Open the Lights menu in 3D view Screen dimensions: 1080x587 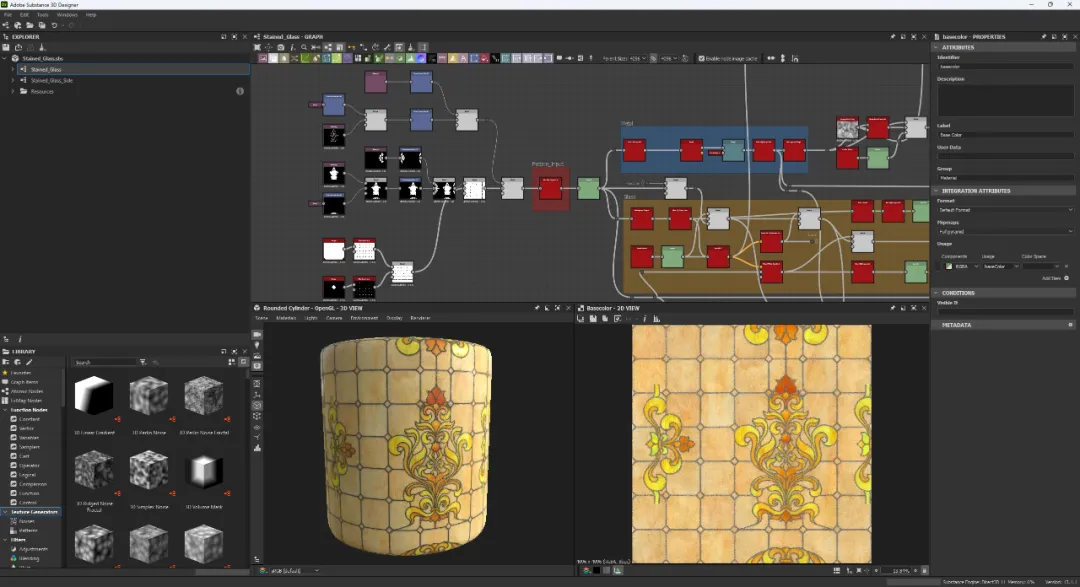pyautogui.click(x=311, y=318)
